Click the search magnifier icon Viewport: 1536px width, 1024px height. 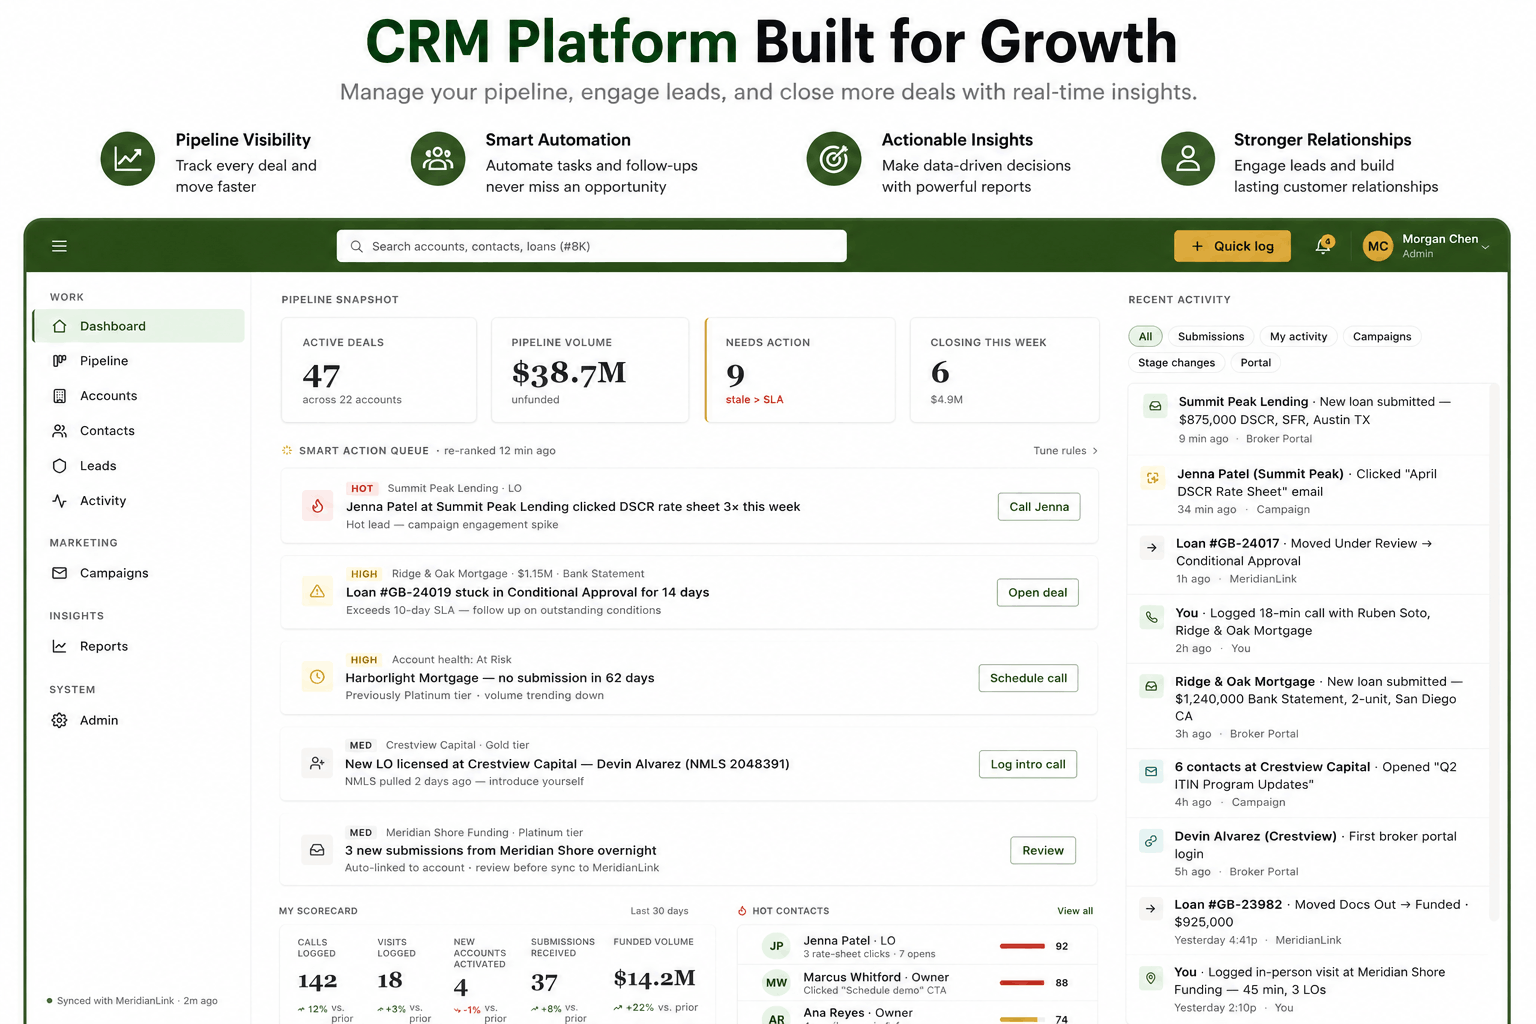[357, 246]
